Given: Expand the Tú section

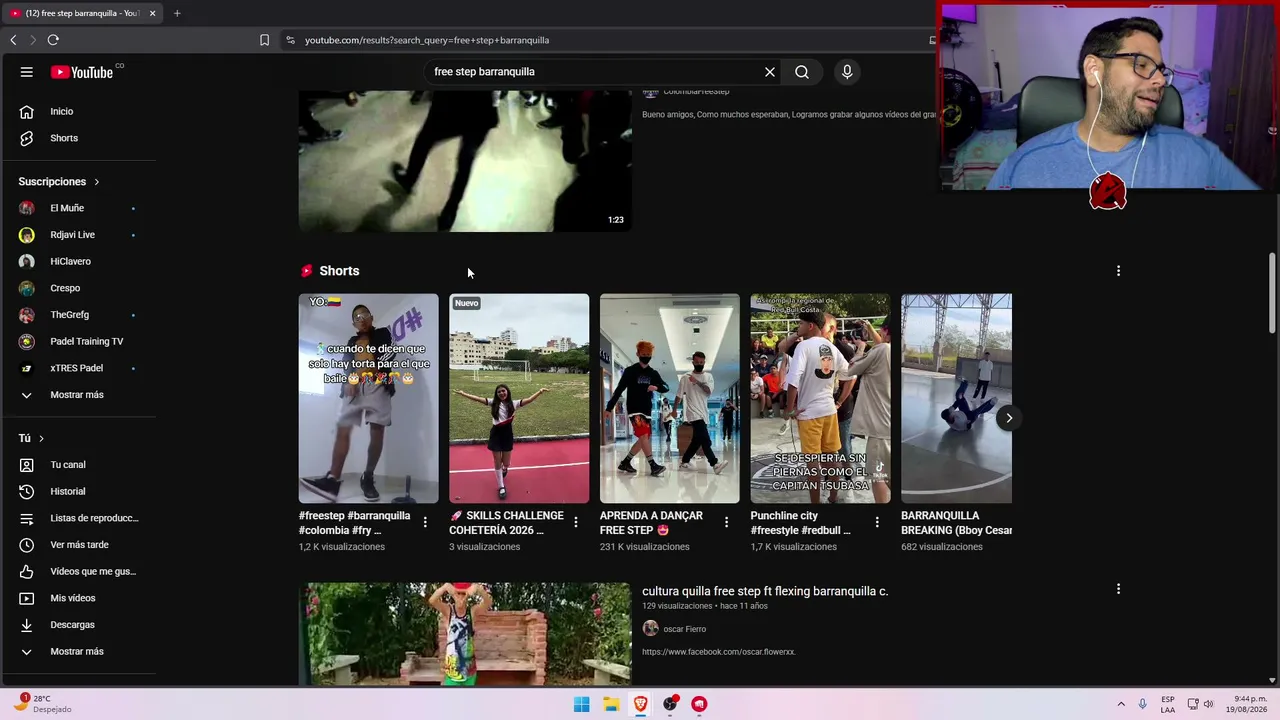Looking at the screenshot, I should click(x=31, y=438).
